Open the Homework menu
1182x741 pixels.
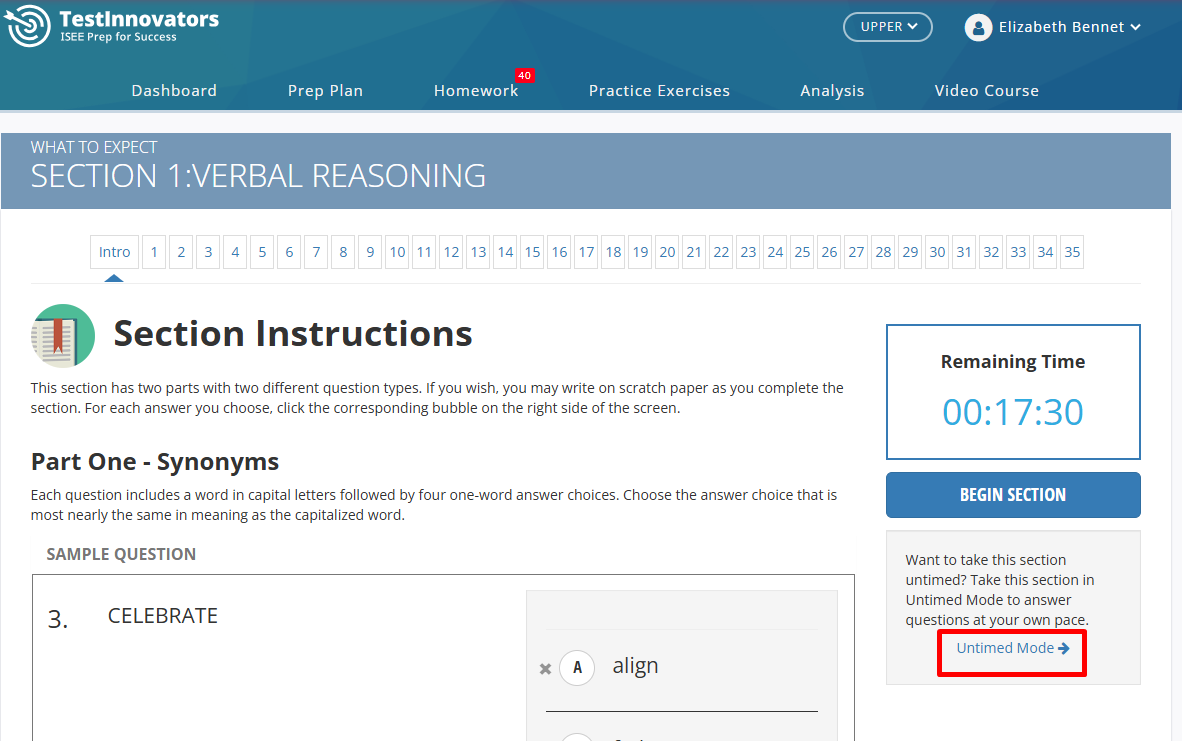[476, 90]
